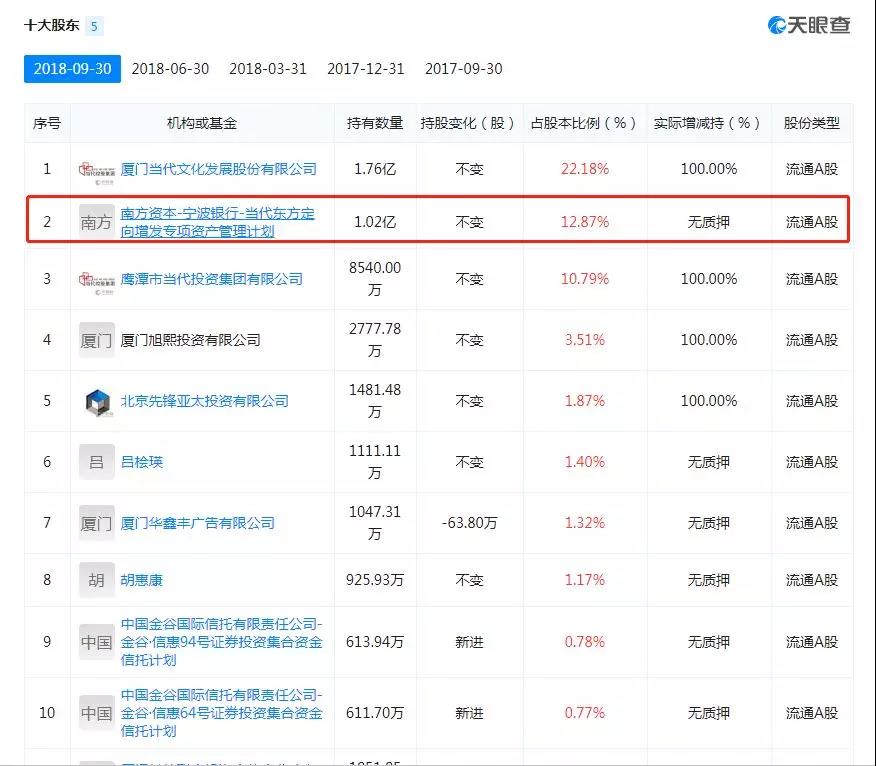Click the 1.32% share ratio cell
This screenshot has width=876, height=766.
click(x=584, y=523)
